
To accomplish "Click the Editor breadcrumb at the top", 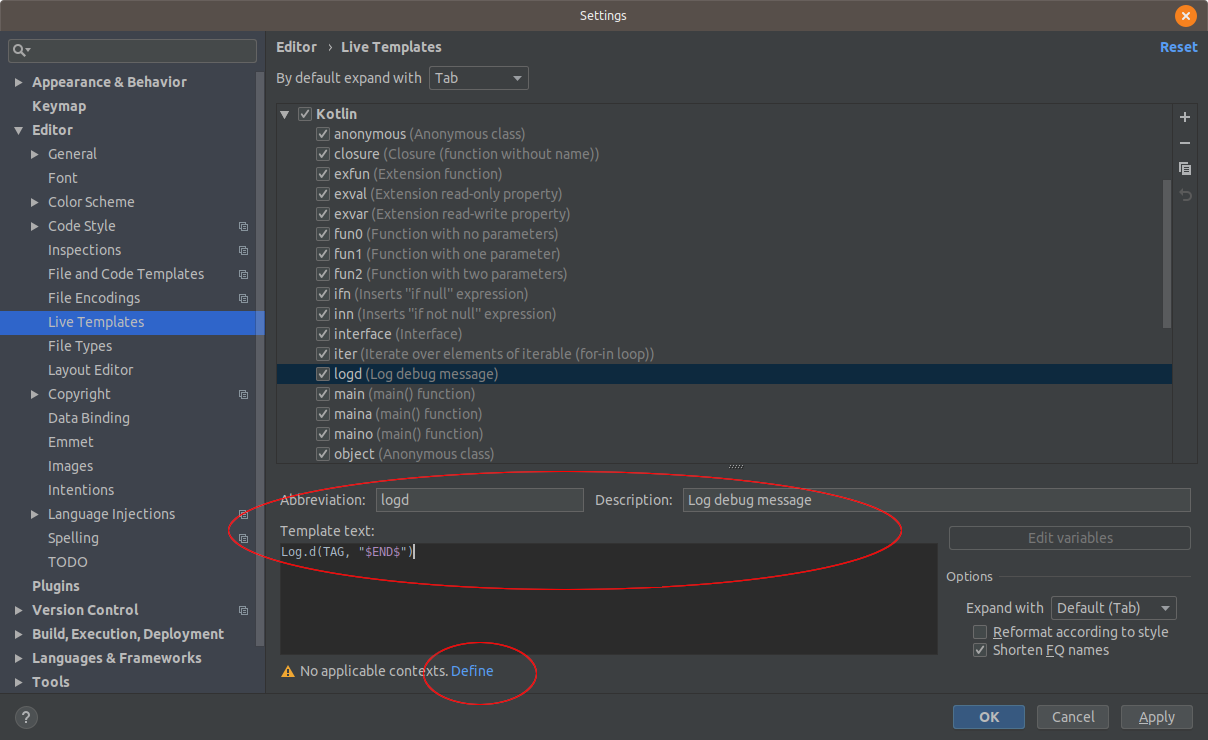I will [296, 47].
